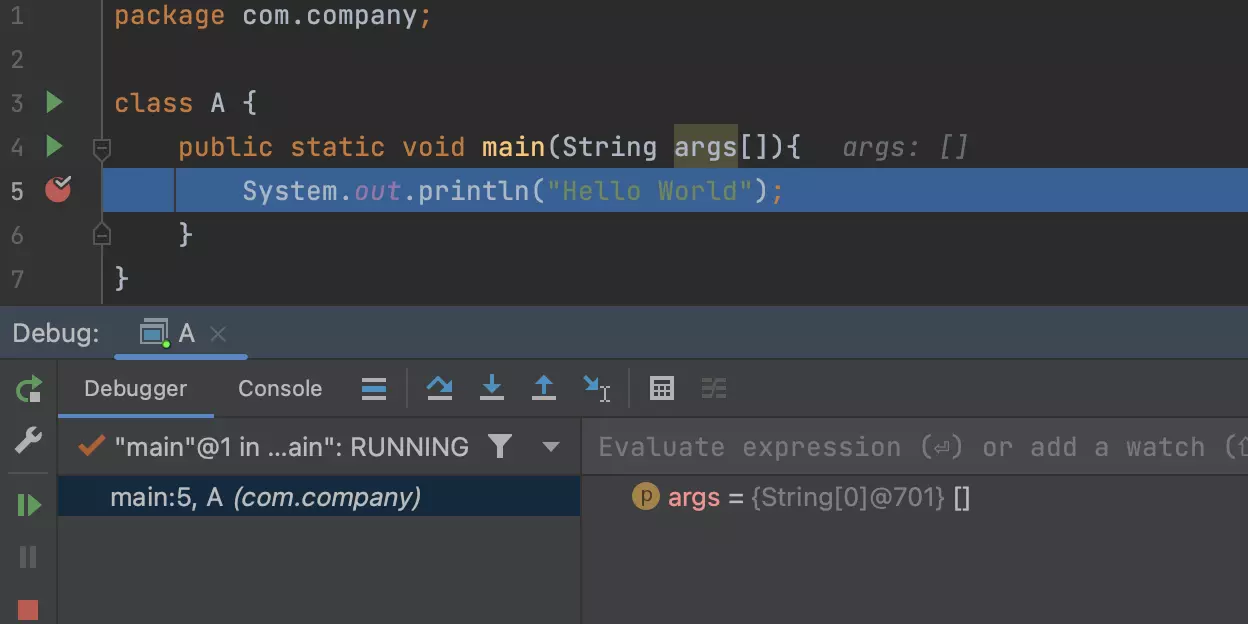Click the parameter icon beside args

point(646,497)
